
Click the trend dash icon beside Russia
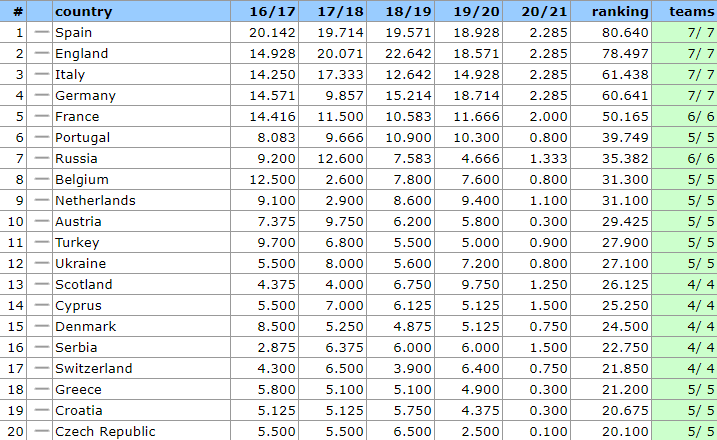click(41, 159)
